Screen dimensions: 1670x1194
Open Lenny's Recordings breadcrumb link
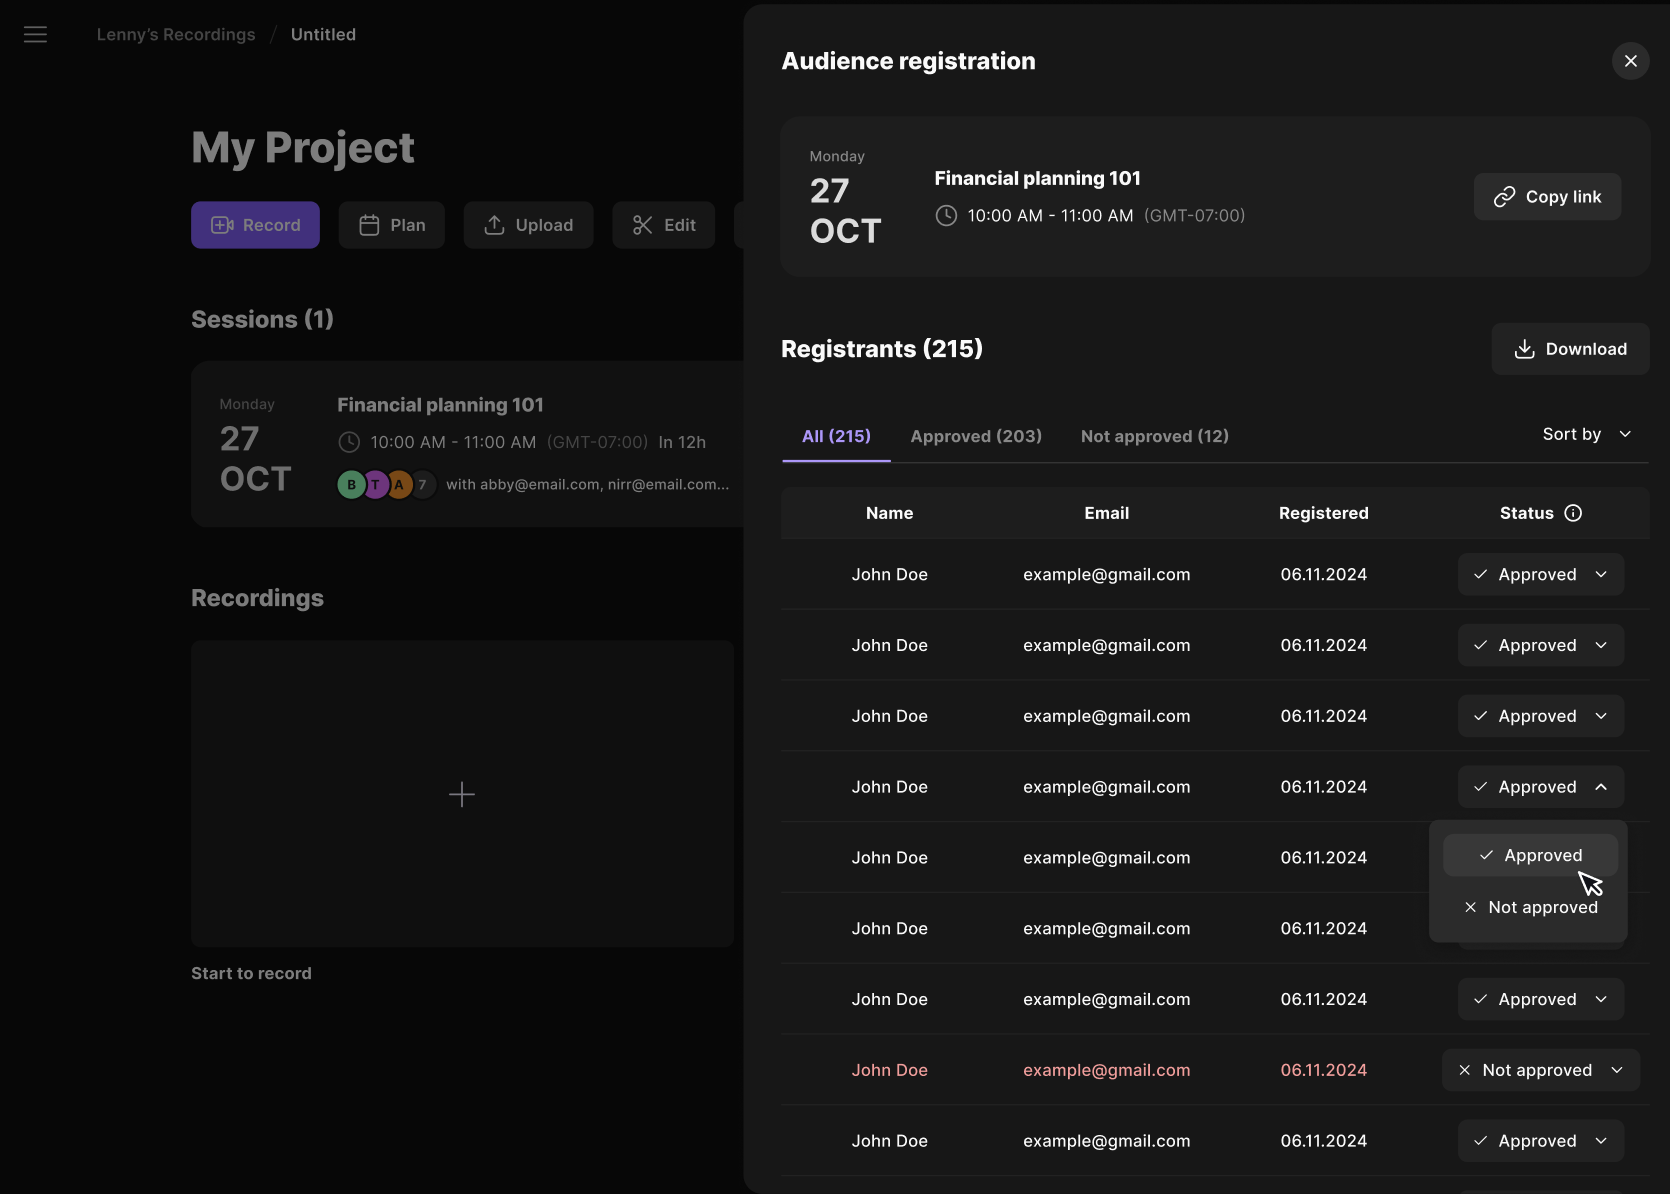click(176, 35)
